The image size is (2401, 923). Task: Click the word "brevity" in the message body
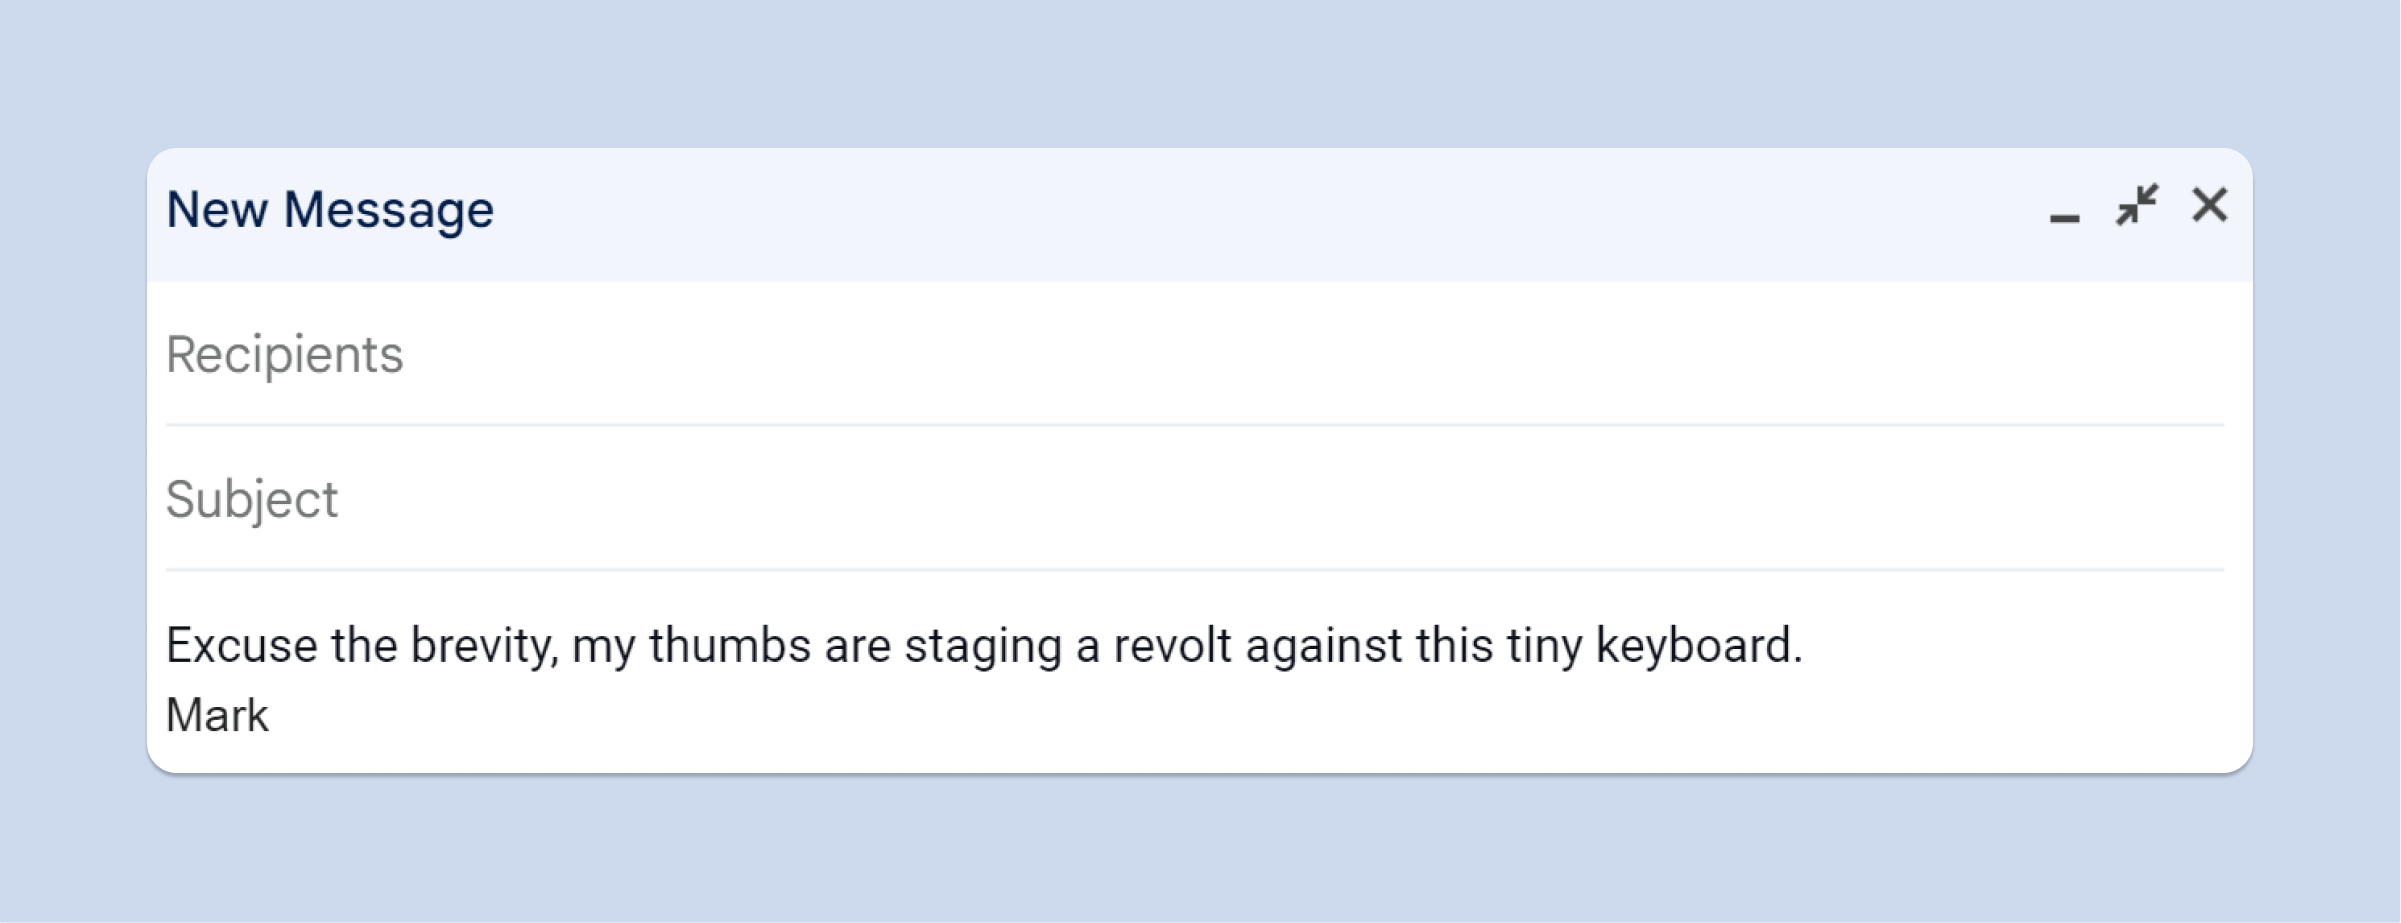482,645
